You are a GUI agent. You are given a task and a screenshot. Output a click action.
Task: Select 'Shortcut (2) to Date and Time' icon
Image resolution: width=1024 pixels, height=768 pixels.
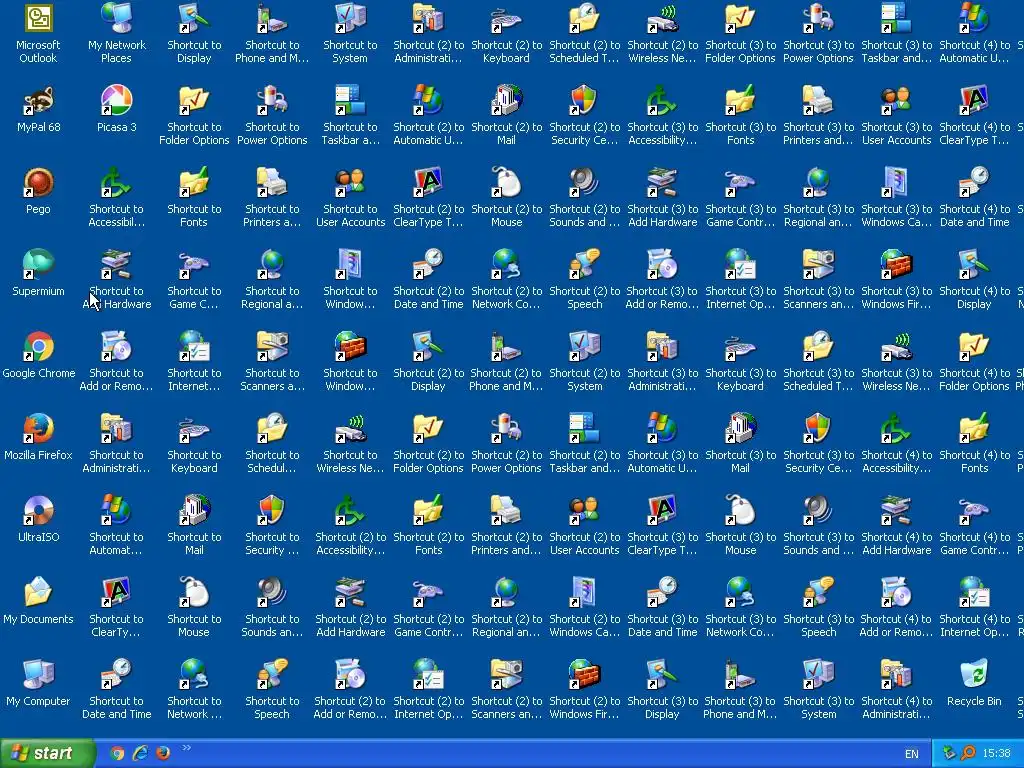[x=428, y=279]
